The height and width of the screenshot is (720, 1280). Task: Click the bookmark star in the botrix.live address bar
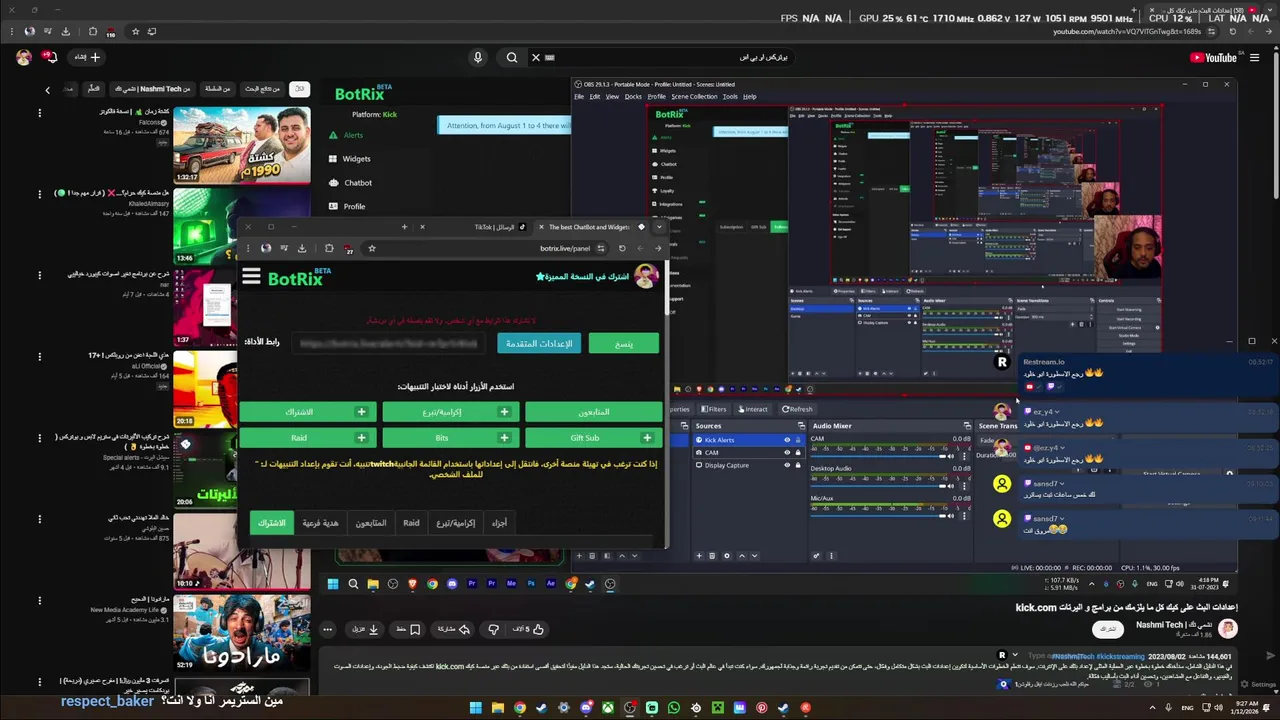pyautogui.click(x=372, y=248)
